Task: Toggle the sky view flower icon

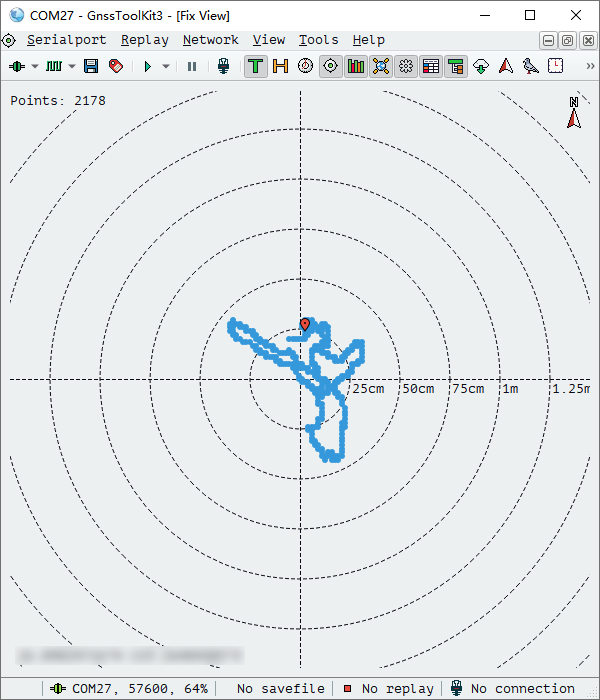Action: (x=406, y=67)
